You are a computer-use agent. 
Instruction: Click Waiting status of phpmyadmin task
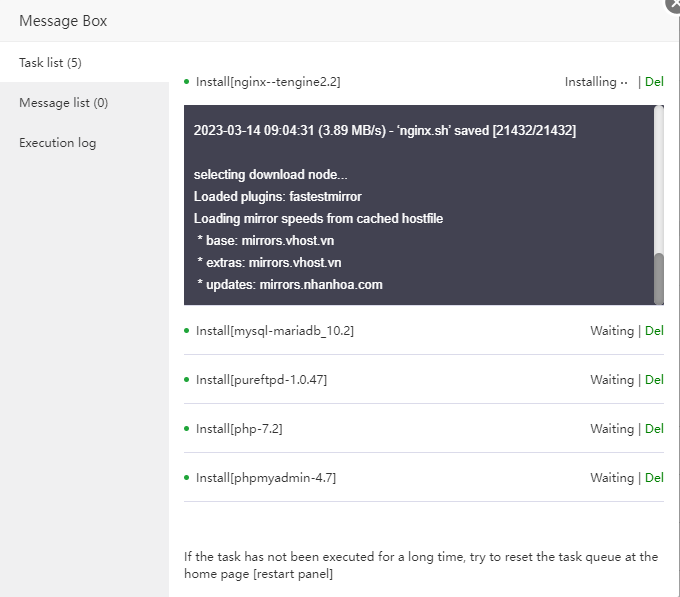612,478
